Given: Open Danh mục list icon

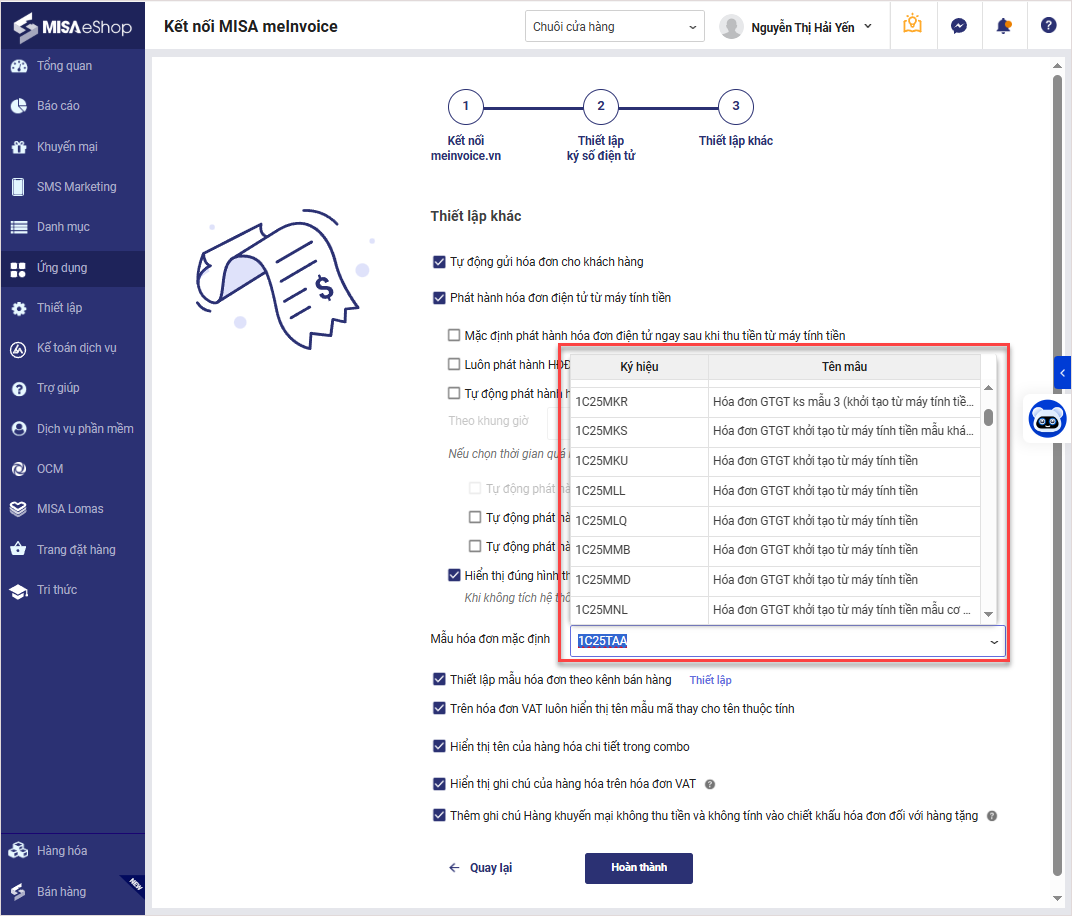Looking at the screenshot, I should (x=19, y=227).
